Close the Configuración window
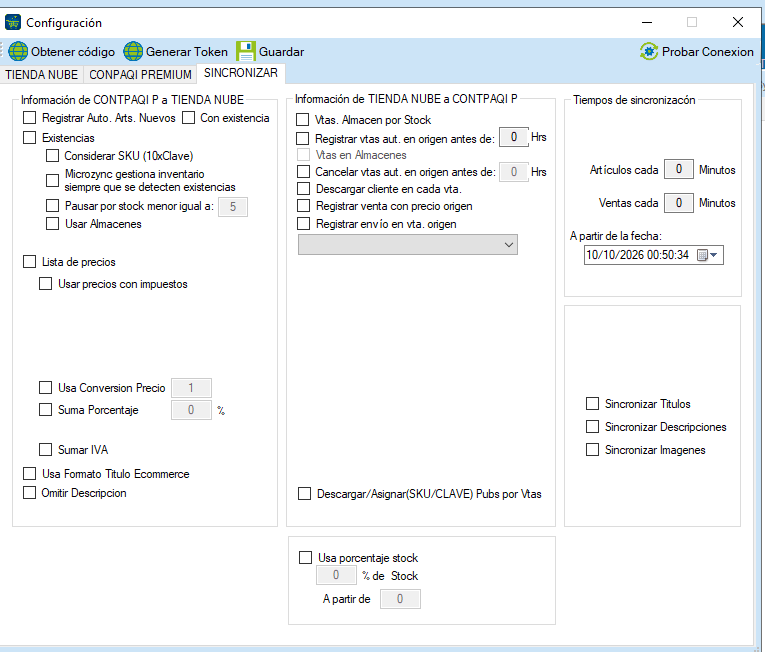This screenshot has width=765, height=652. [738, 22]
